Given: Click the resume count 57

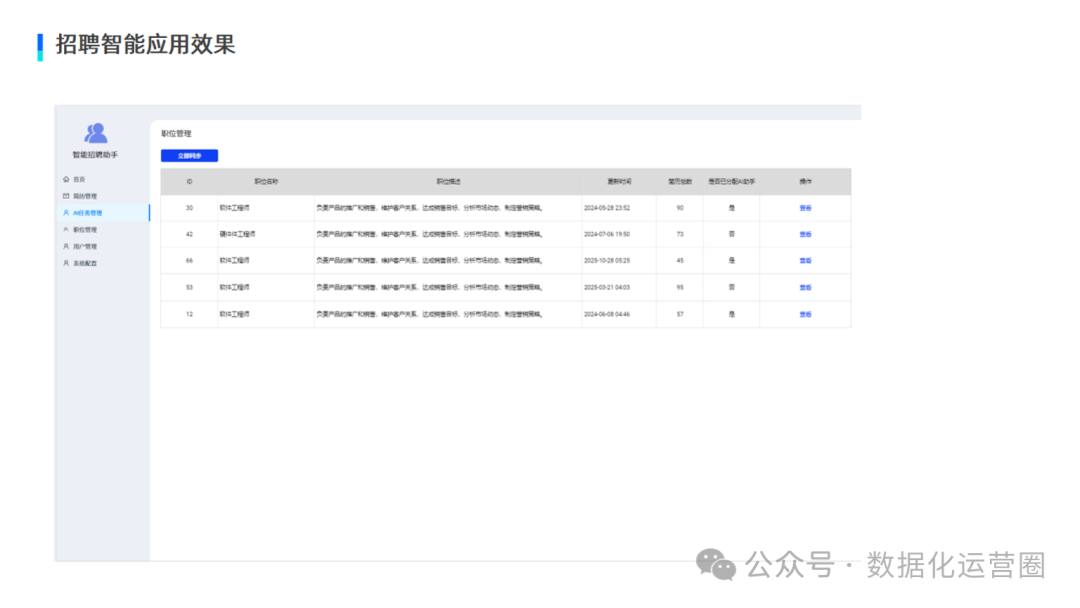Looking at the screenshot, I should click(x=680, y=314).
